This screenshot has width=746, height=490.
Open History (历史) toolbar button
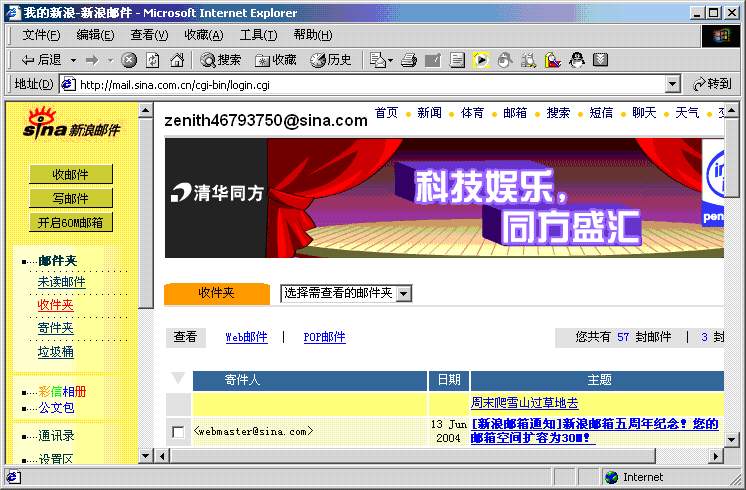tap(331, 60)
